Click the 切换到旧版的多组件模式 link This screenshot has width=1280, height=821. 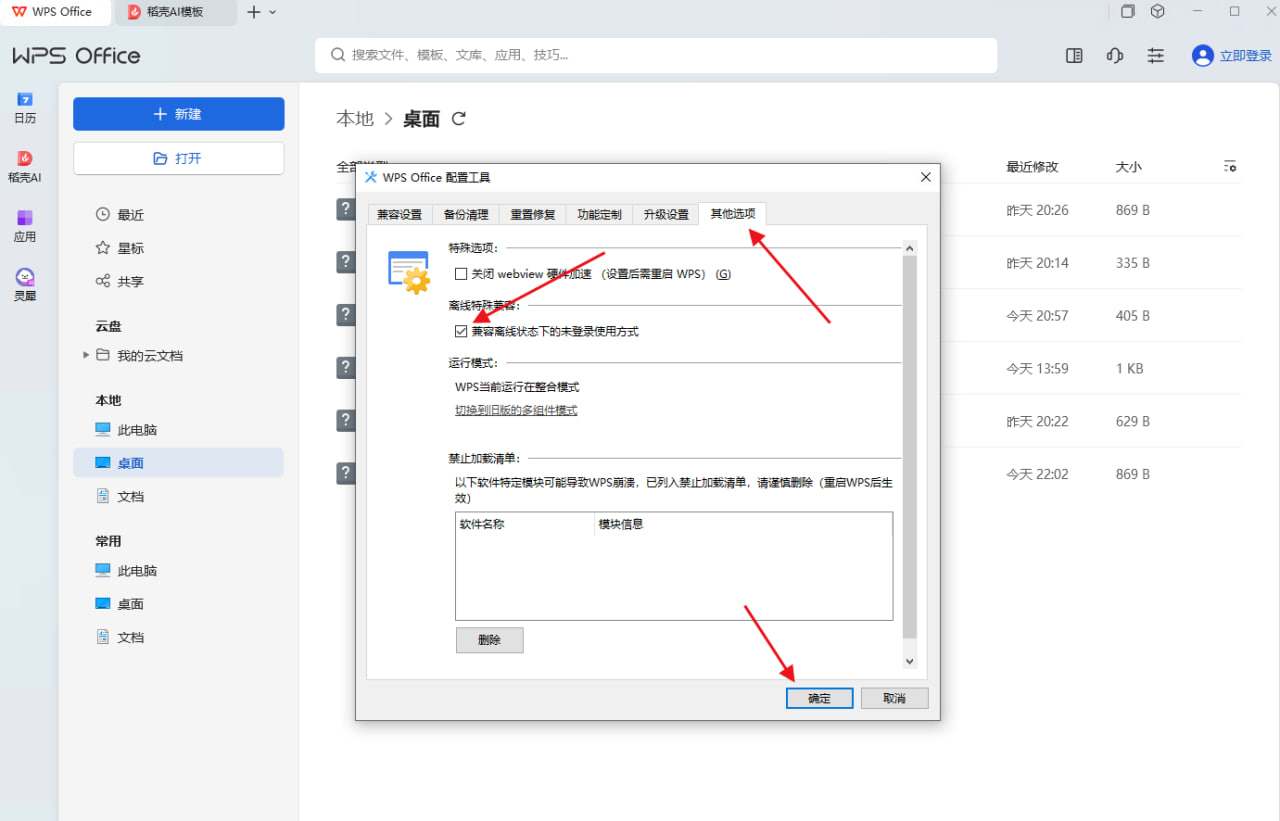(516, 410)
